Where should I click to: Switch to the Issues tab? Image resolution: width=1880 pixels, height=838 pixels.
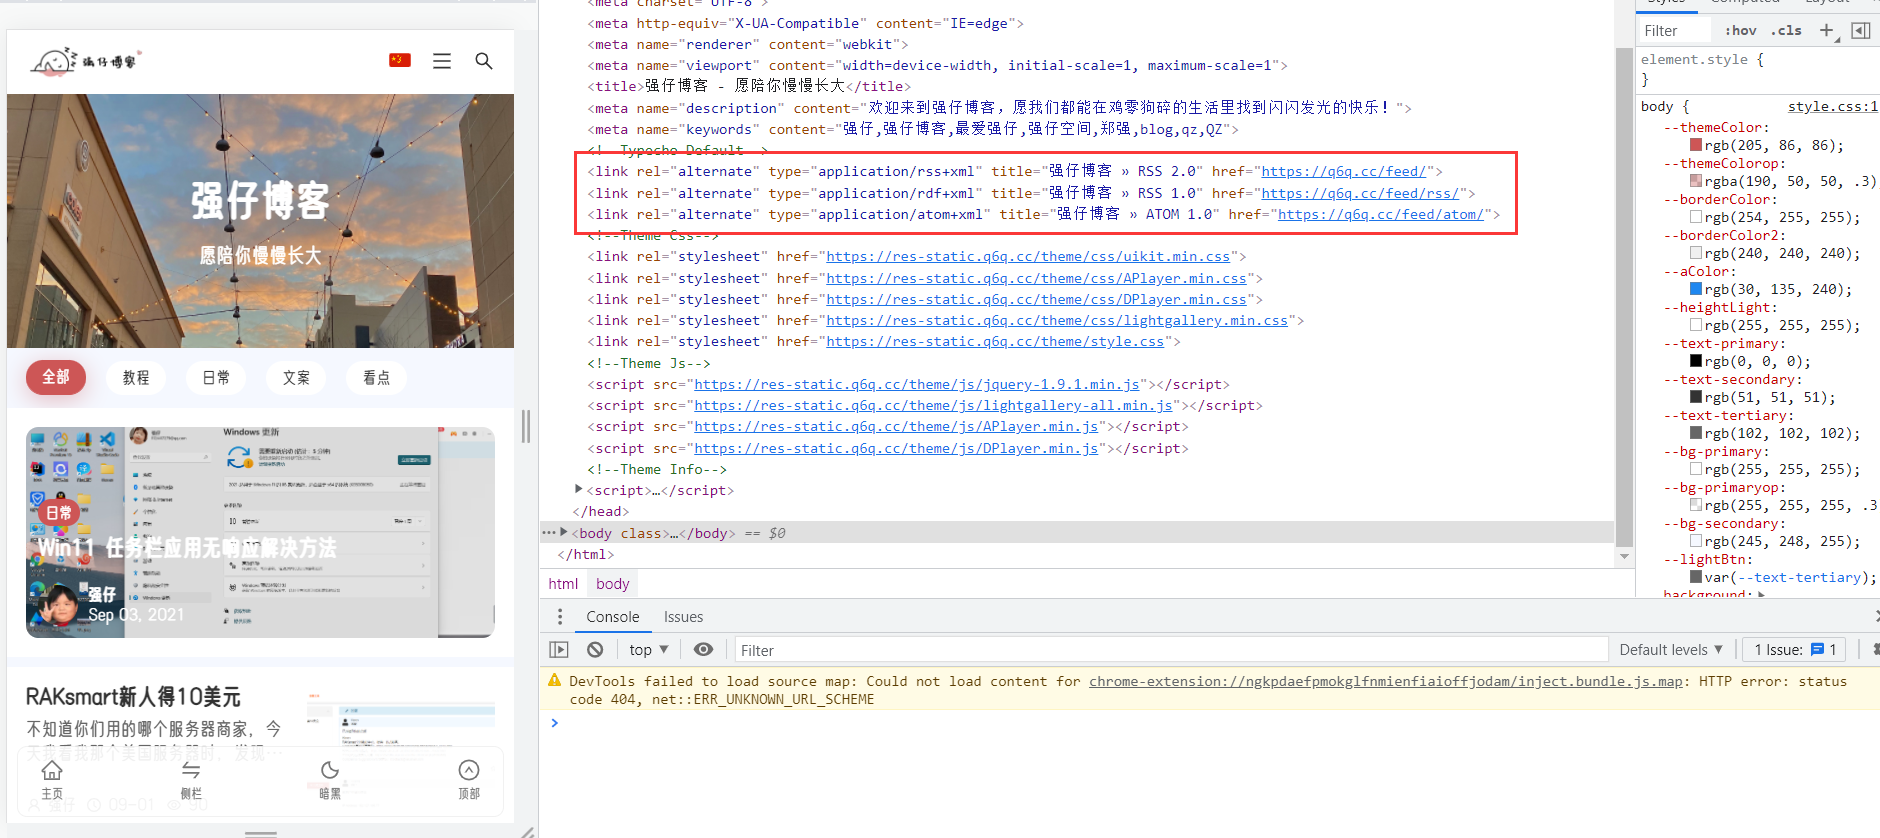[683, 617]
